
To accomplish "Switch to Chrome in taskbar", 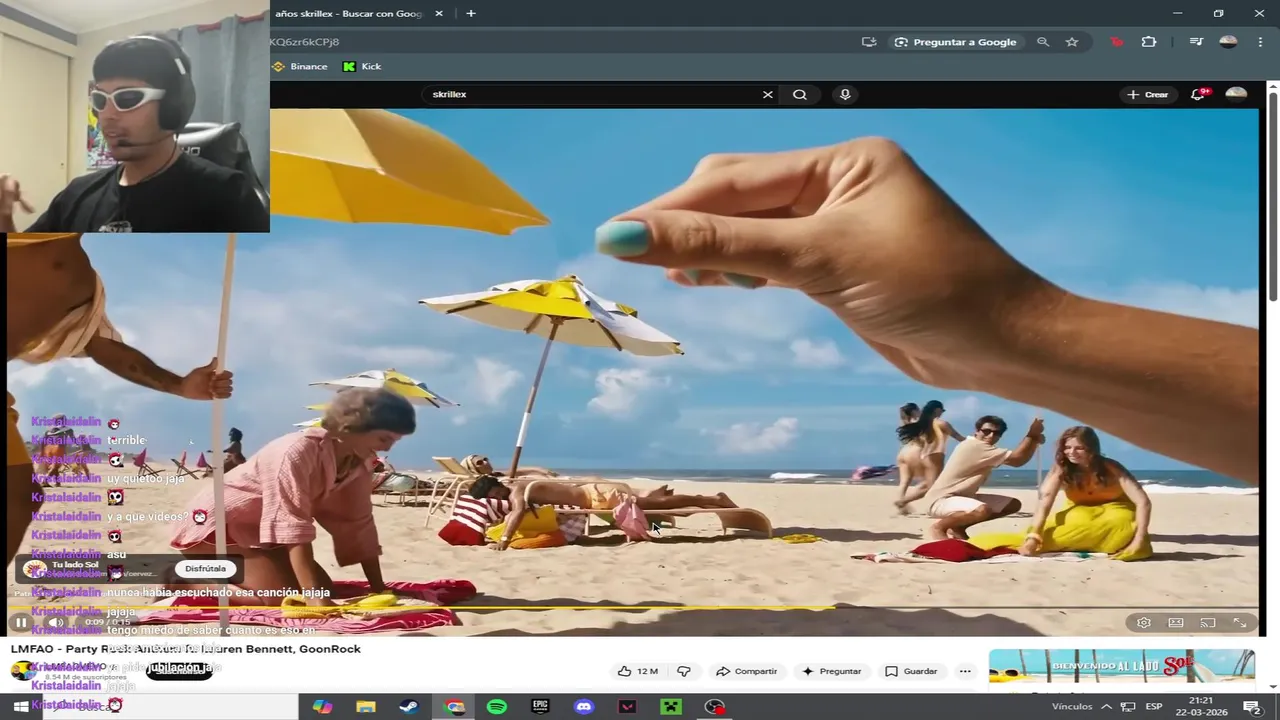I will [x=455, y=707].
